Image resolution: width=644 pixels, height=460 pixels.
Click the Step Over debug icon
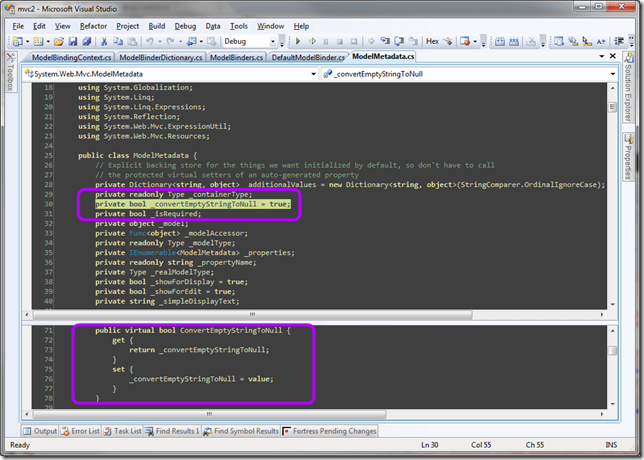click(399, 41)
